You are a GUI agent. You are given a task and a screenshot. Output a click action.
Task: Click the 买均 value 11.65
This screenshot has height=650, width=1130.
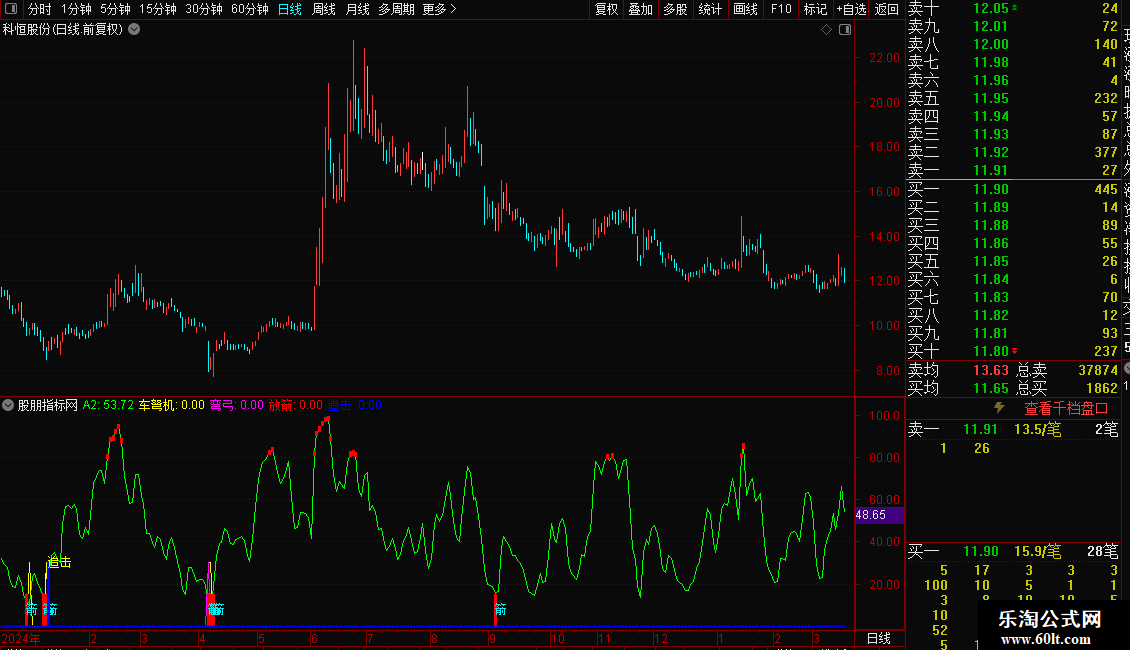point(991,388)
